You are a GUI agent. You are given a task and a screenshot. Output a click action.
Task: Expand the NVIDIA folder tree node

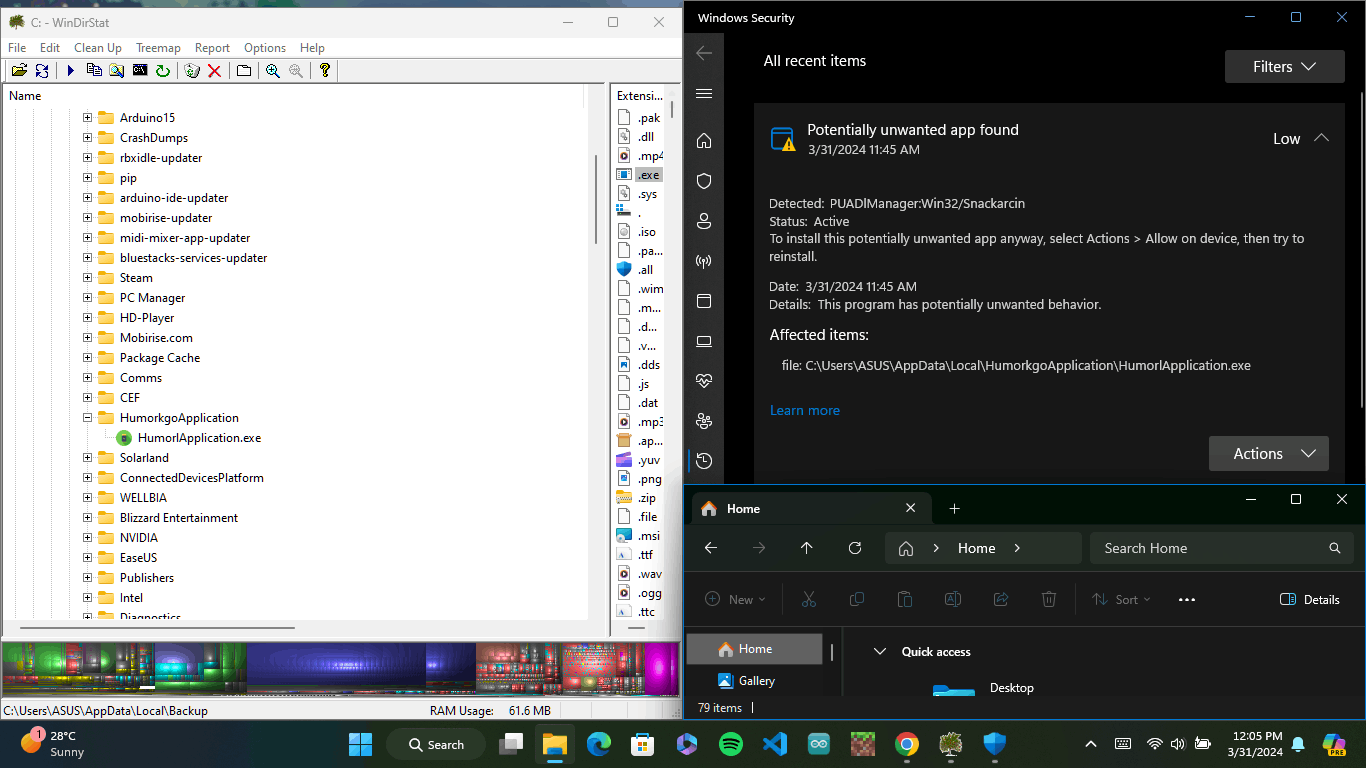point(87,538)
